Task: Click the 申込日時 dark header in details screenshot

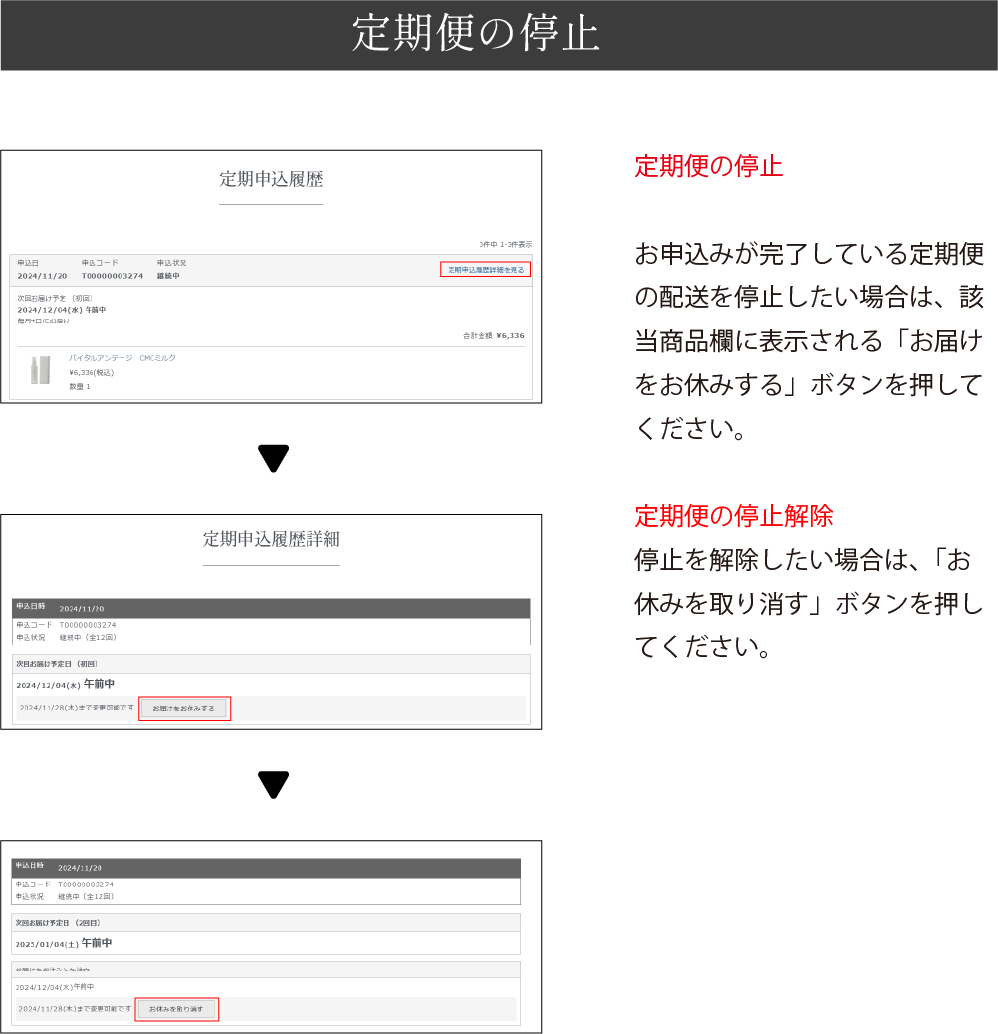Action: 30,607
